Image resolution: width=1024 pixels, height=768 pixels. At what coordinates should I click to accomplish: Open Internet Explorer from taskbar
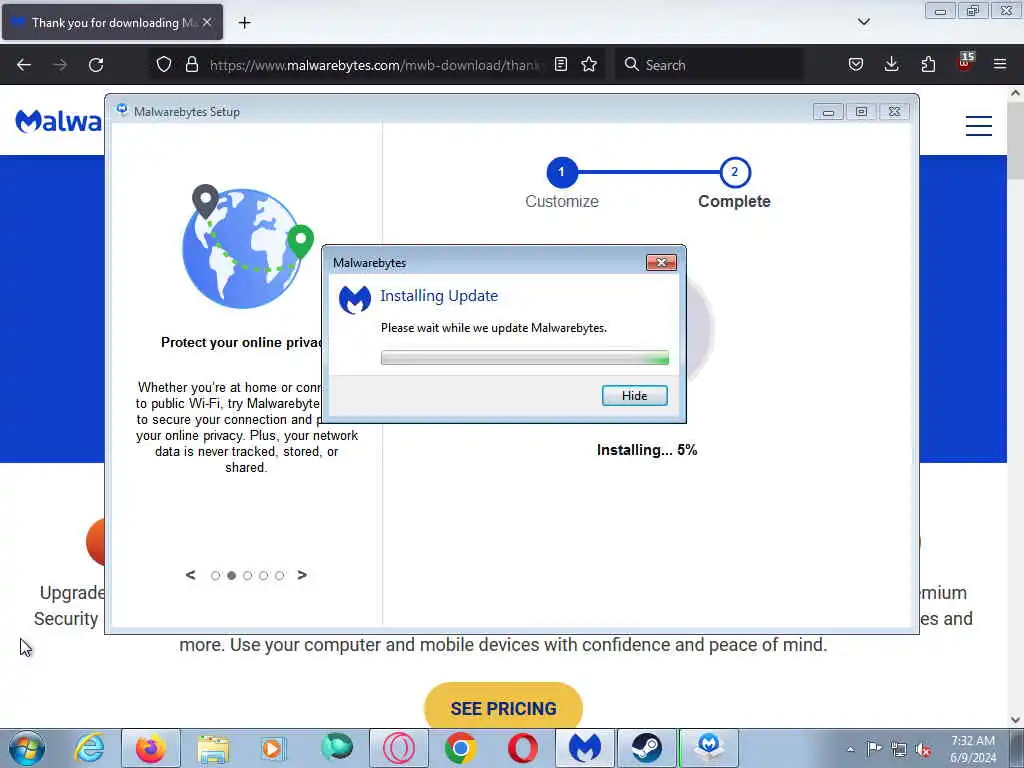point(89,748)
